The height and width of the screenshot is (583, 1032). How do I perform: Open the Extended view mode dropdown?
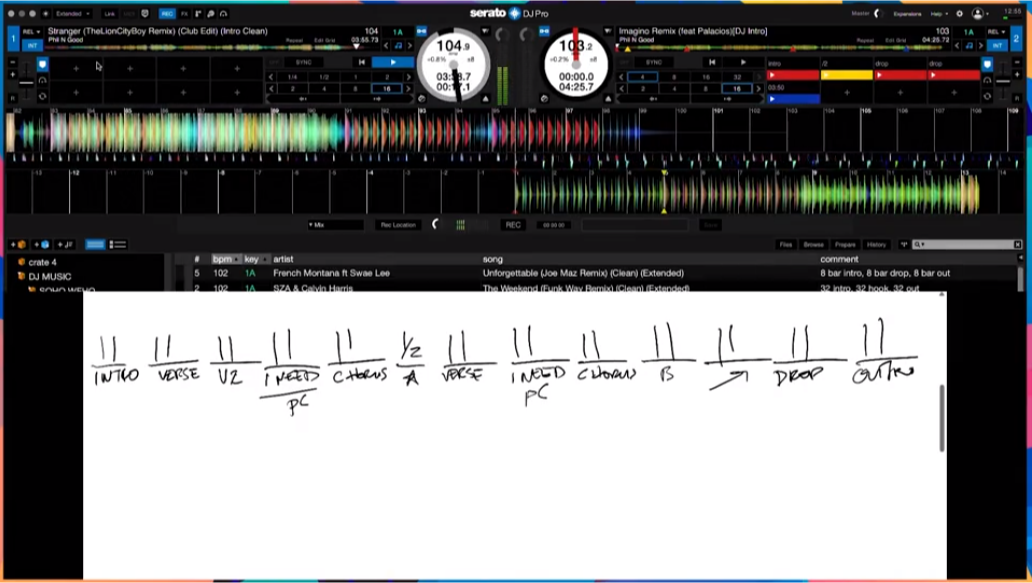72,13
